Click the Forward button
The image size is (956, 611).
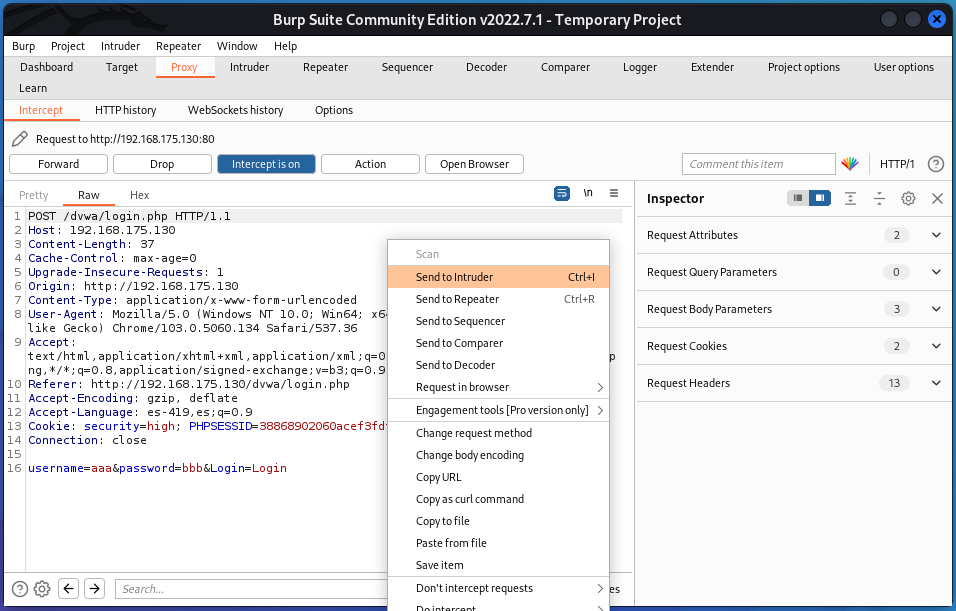coord(59,164)
